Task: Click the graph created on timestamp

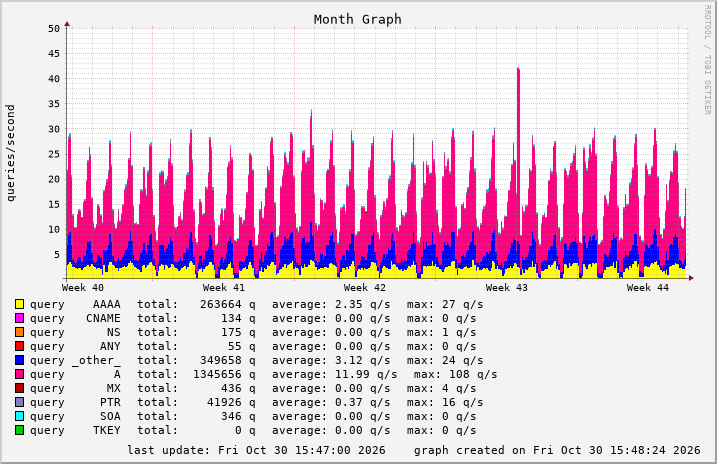Action: 557,450
